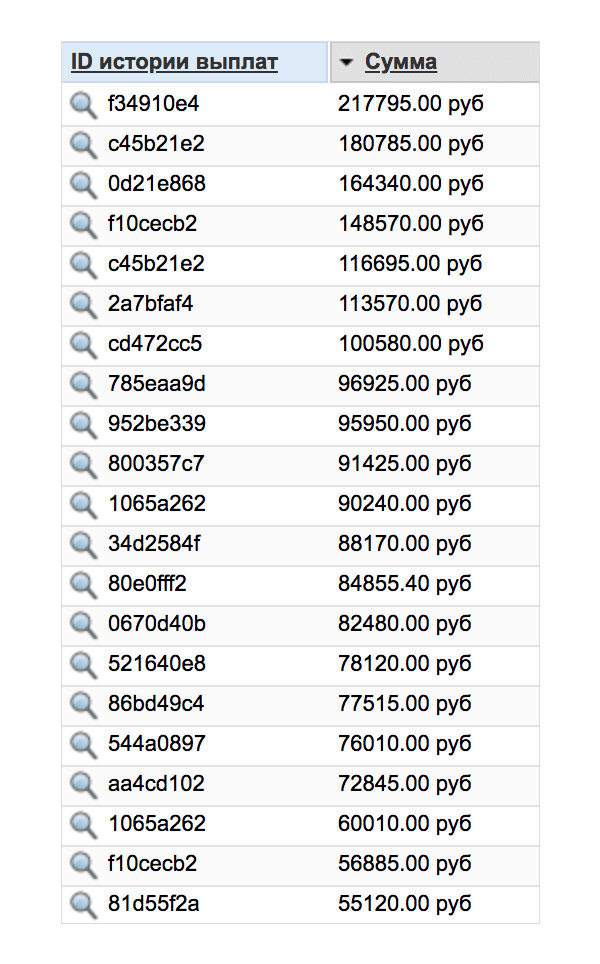600x964 pixels.
Task: Click the 84855.40 руб amount cell
Action: (x=404, y=584)
